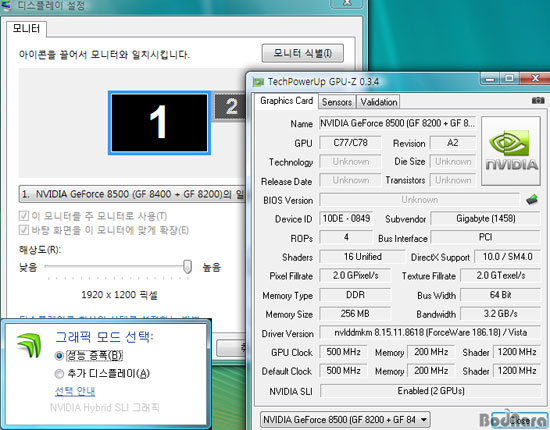550x430 pixels.
Task: Click the 모니터 식별(I) button
Action: click(x=303, y=53)
